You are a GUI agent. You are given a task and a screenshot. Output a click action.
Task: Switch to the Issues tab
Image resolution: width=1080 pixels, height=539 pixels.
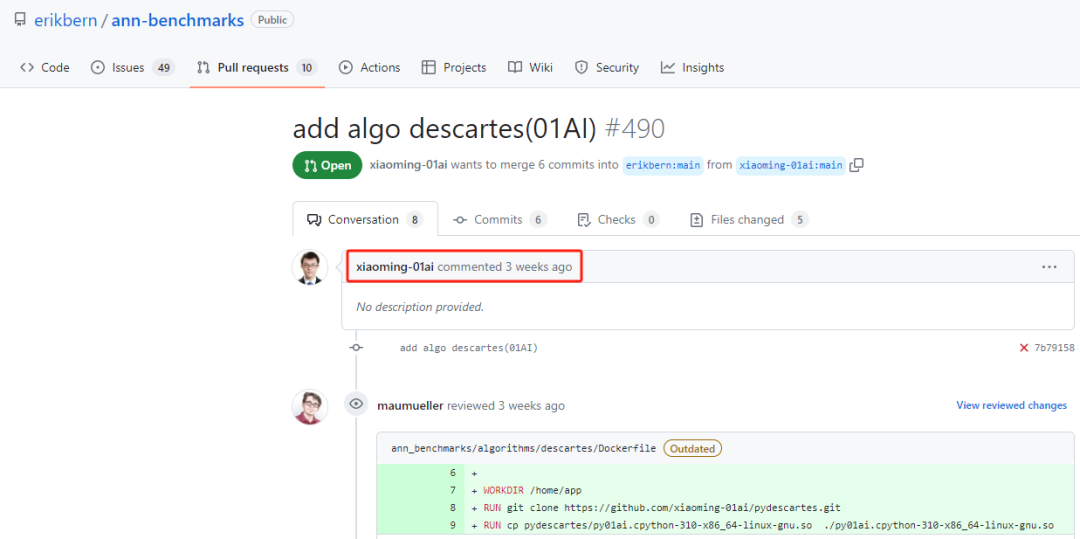(133, 67)
